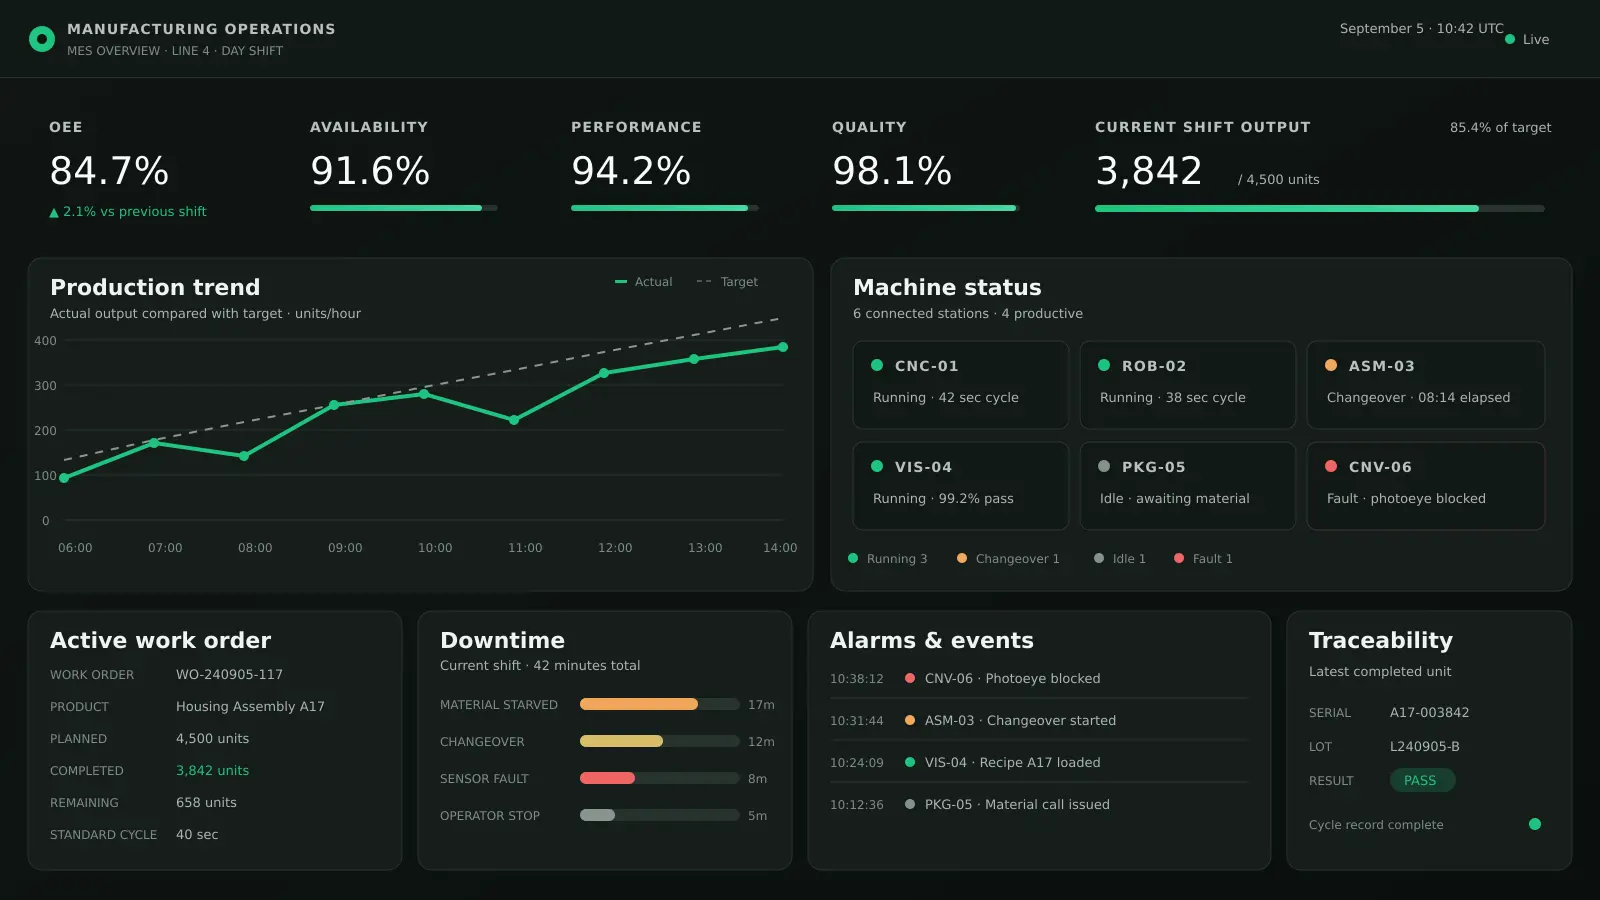The height and width of the screenshot is (900, 1600).
Task: Click the orange dot beside Changeover 1 legend
Action: tap(962, 558)
